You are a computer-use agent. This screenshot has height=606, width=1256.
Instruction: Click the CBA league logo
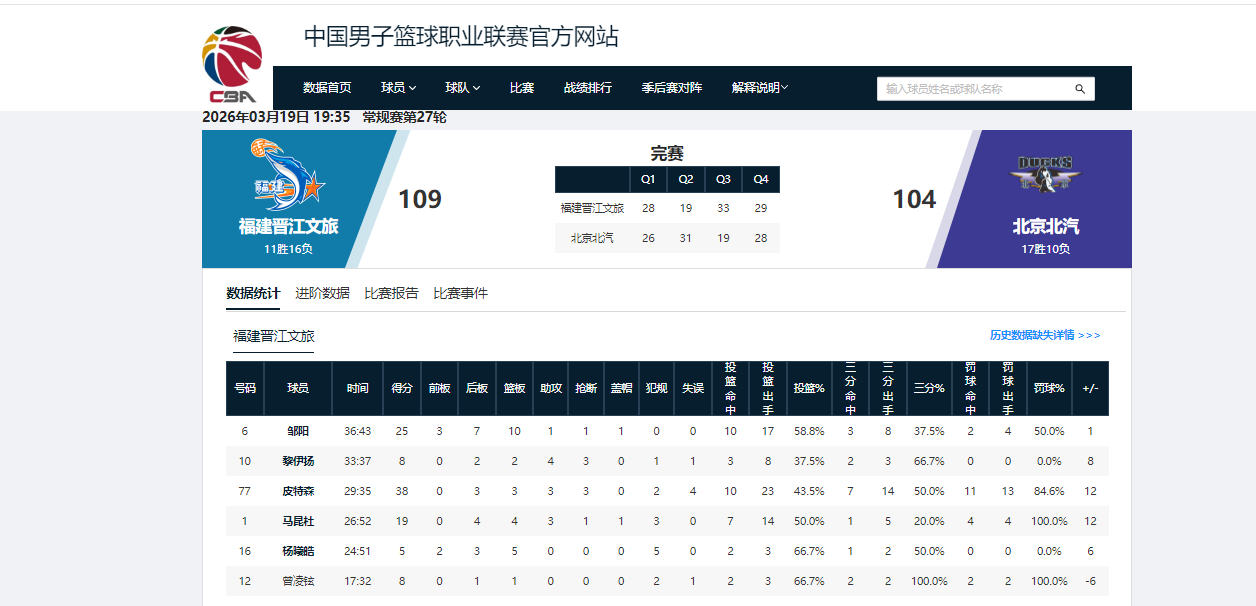(233, 64)
